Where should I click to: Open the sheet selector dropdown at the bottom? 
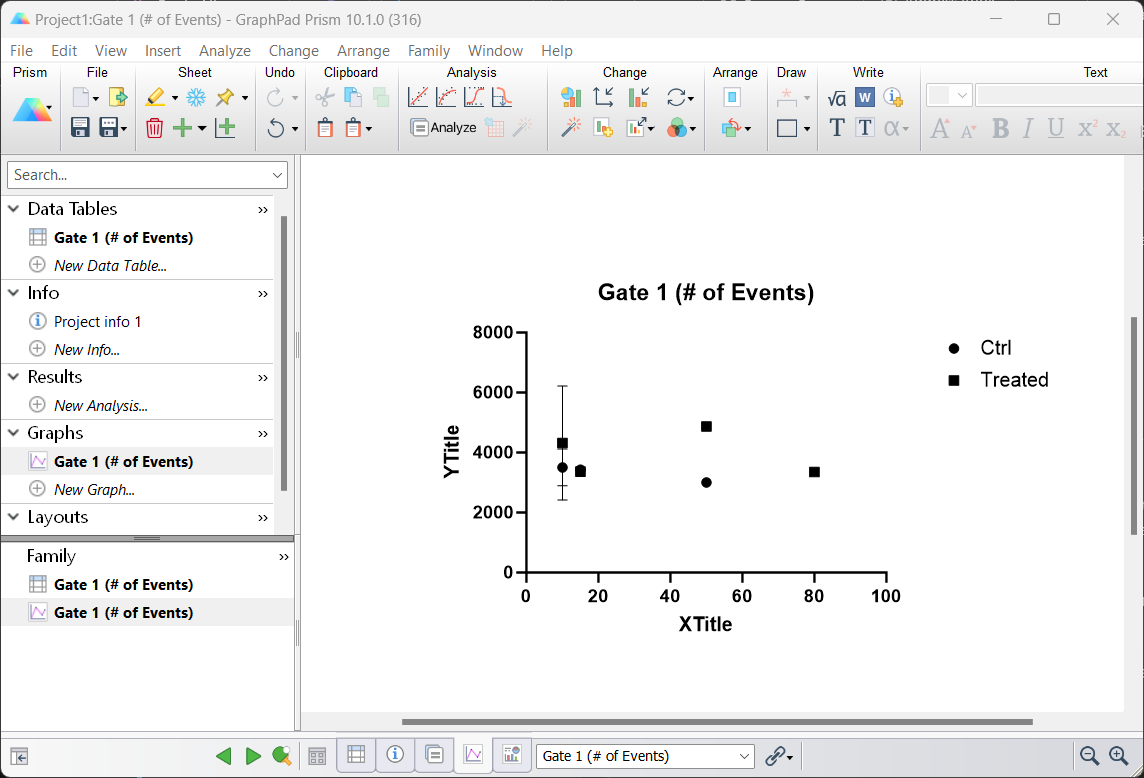pos(743,756)
